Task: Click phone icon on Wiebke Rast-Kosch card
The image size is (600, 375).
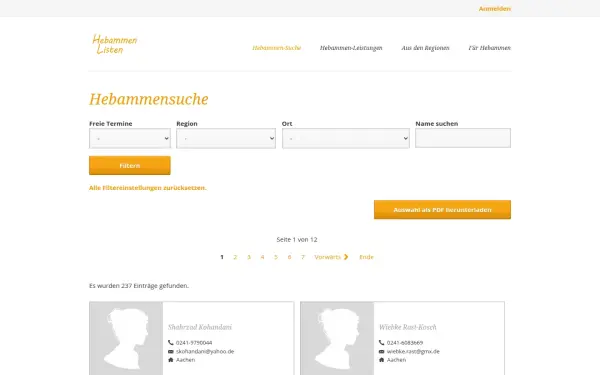Action: (382, 342)
